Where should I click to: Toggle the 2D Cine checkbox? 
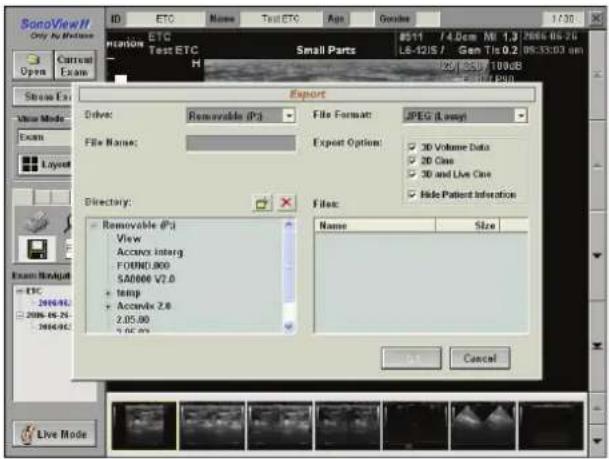tap(412, 160)
